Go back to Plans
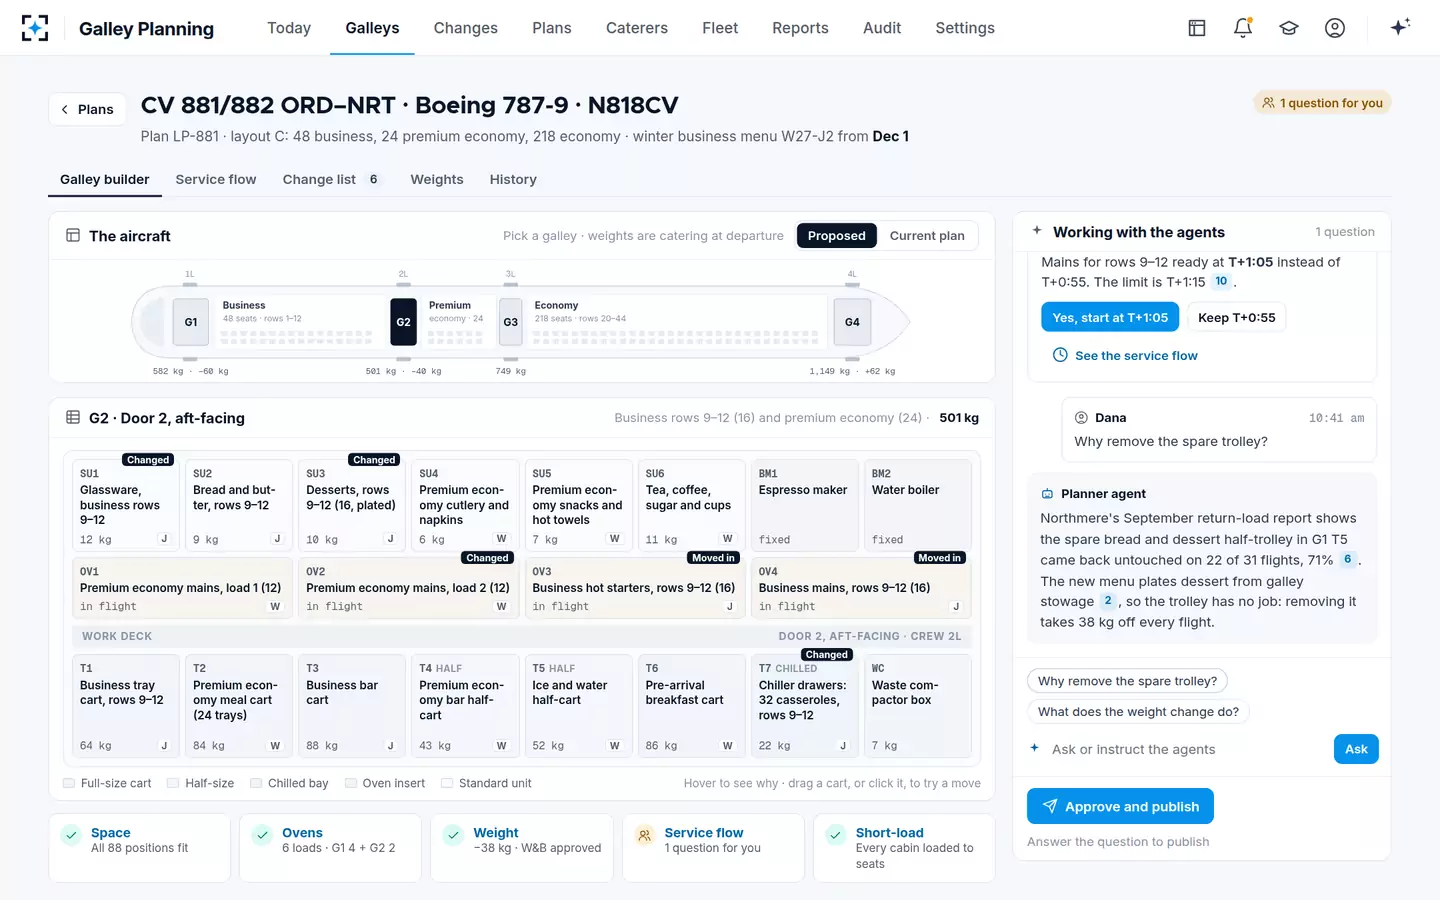1440x900 pixels. [x=88, y=109]
